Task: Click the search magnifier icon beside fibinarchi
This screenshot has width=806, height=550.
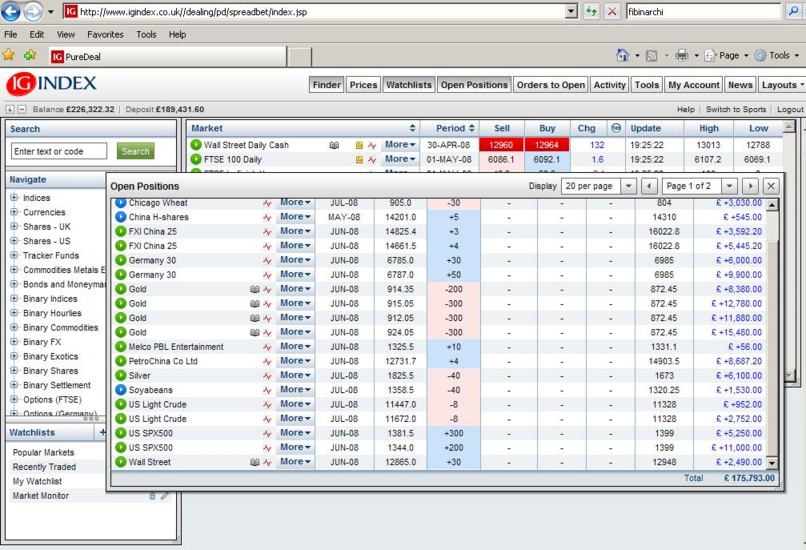Action: 794,11
